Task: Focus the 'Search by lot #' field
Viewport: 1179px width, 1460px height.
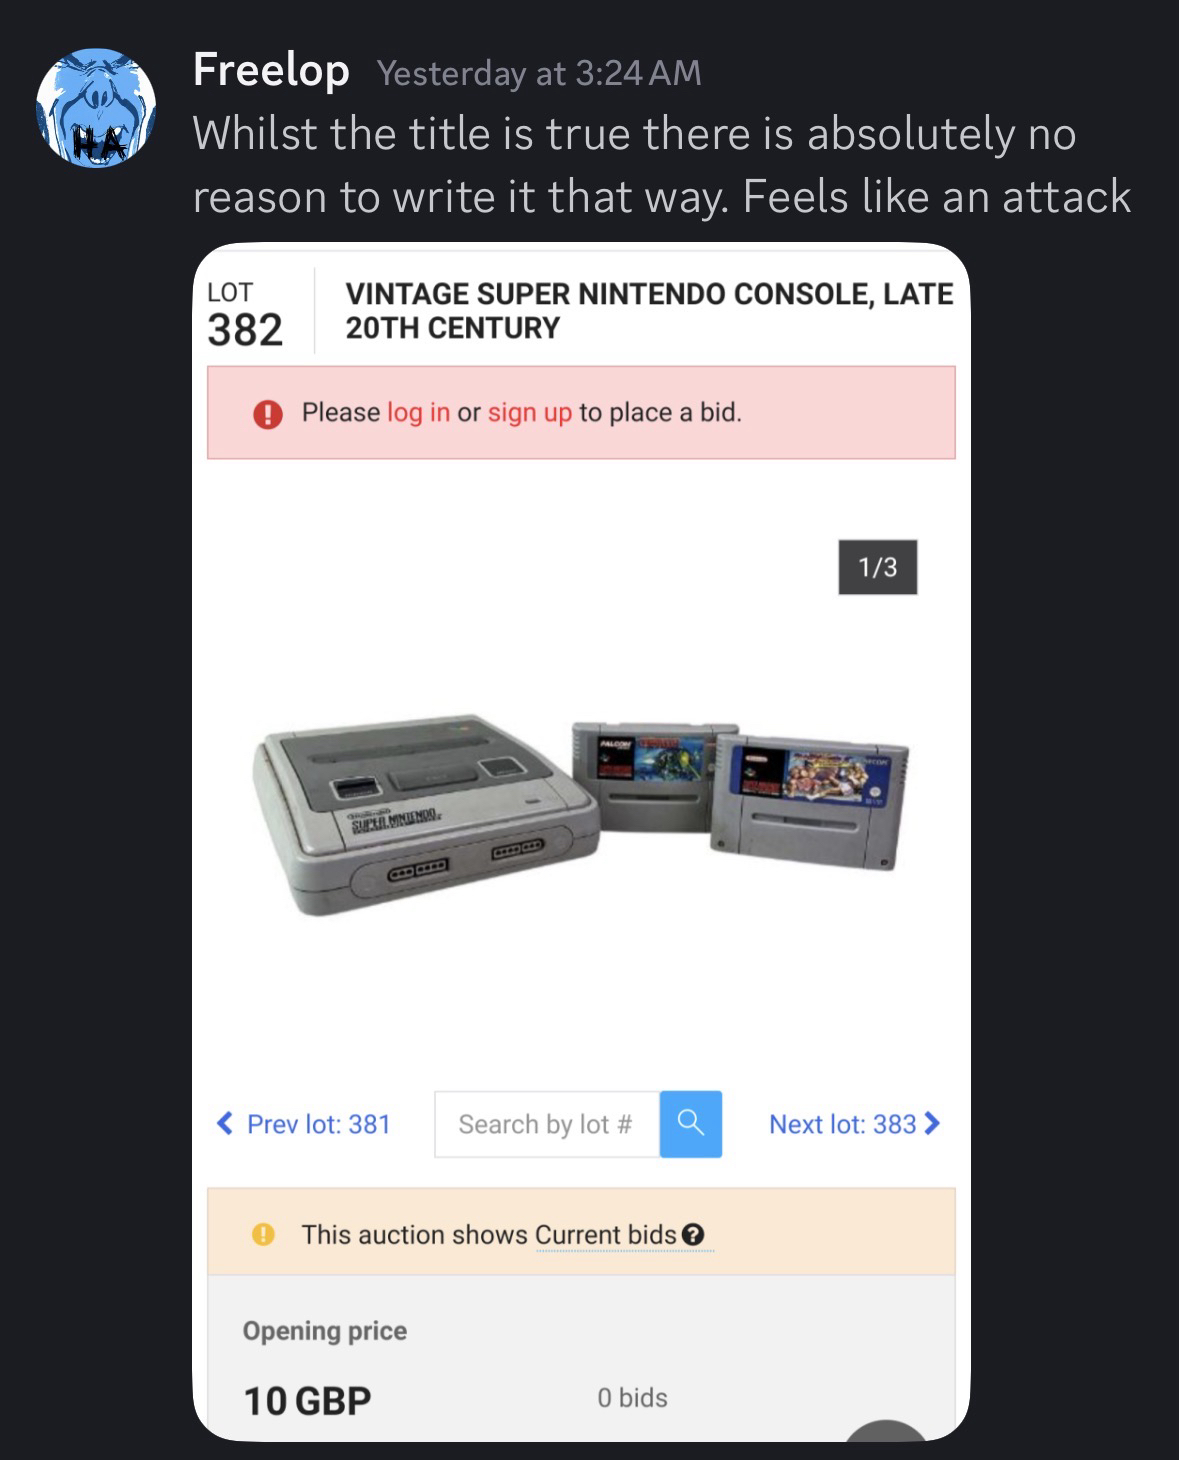Action: [x=547, y=1124]
